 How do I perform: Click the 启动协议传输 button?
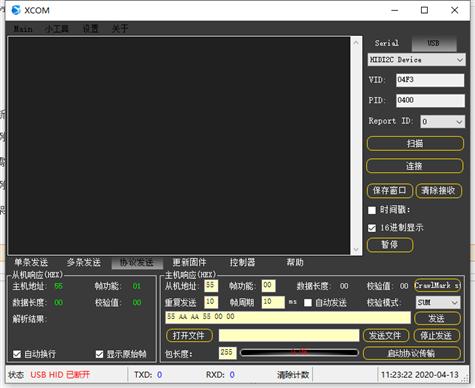[x=412, y=353]
